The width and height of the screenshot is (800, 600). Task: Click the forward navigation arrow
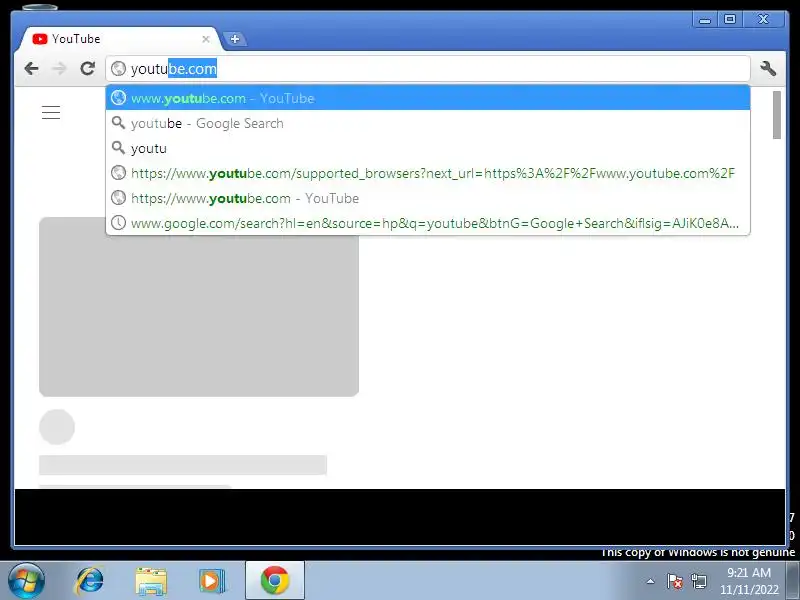(60, 68)
